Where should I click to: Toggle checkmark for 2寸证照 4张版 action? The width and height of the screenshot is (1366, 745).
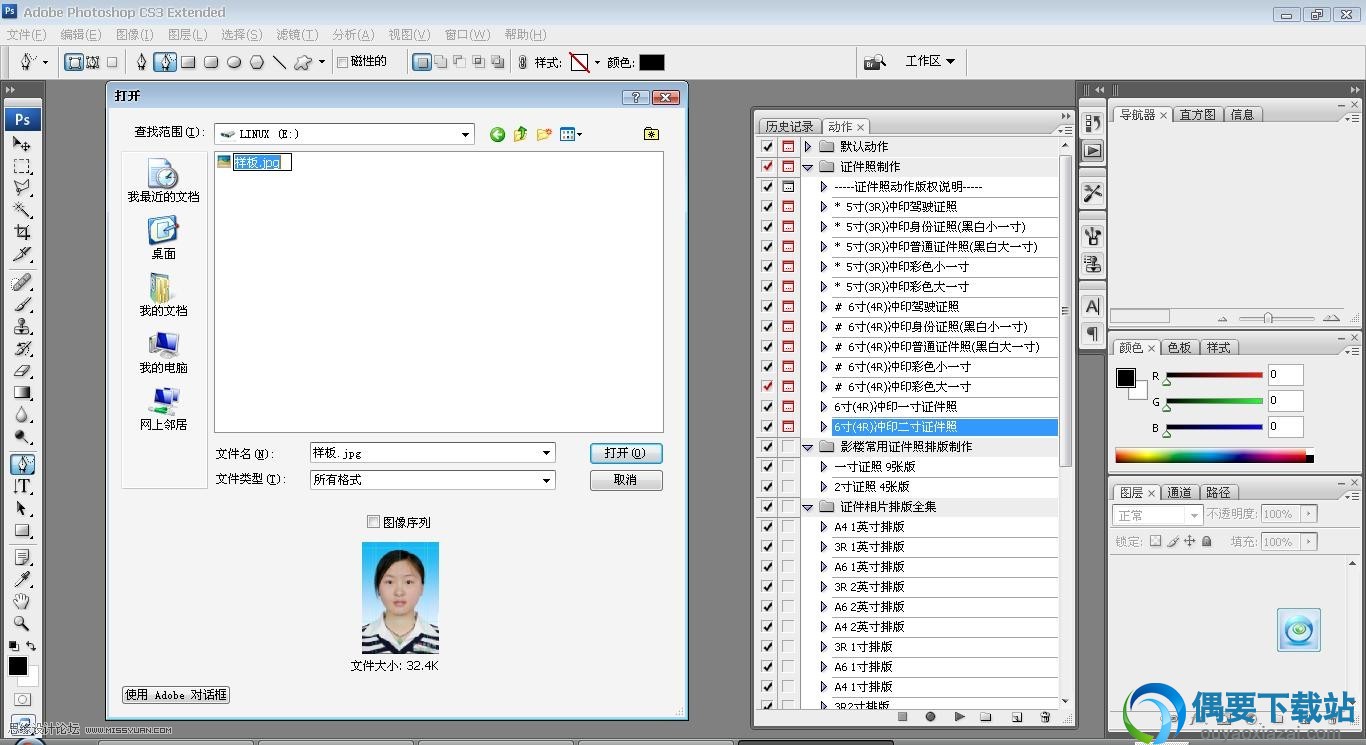767,486
